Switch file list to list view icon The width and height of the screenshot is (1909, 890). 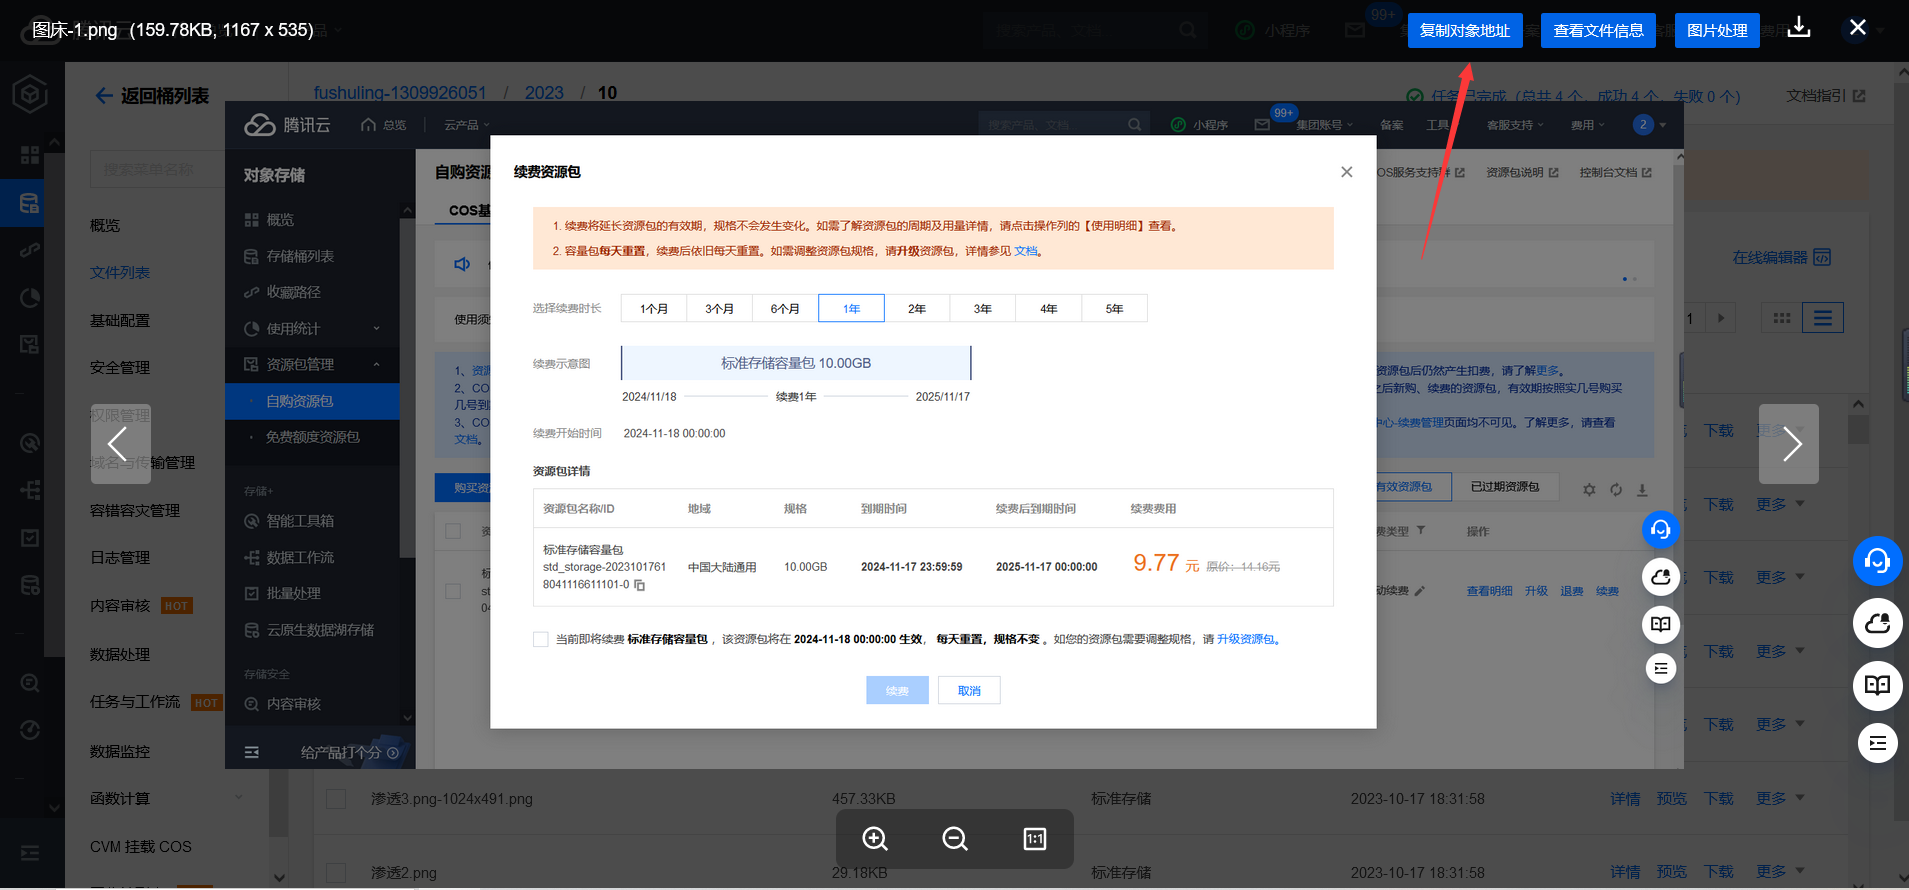[x=1822, y=318]
